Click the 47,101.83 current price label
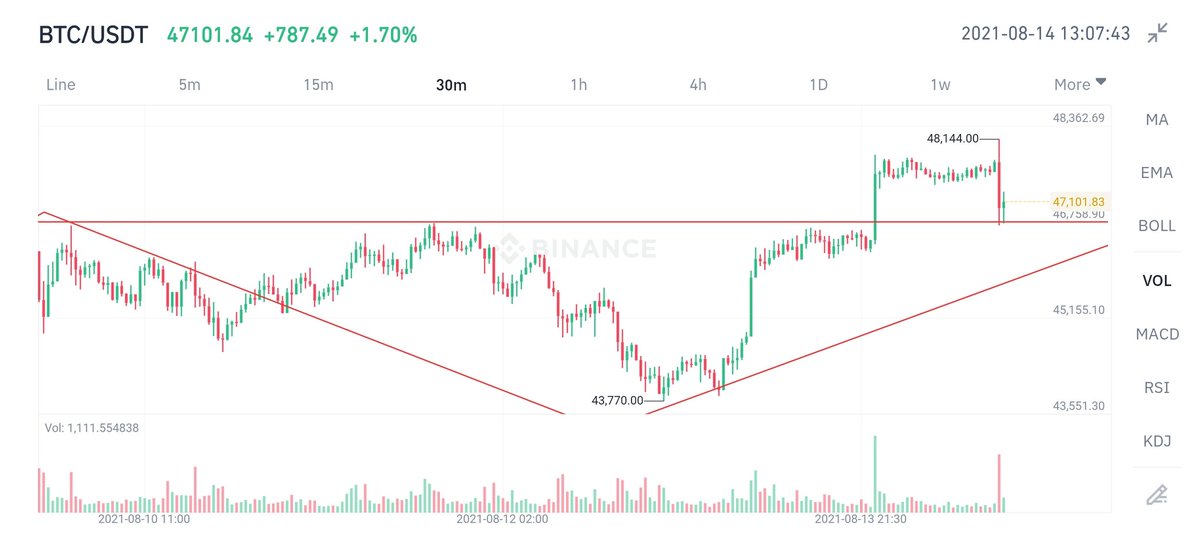 pyautogui.click(x=1078, y=201)
